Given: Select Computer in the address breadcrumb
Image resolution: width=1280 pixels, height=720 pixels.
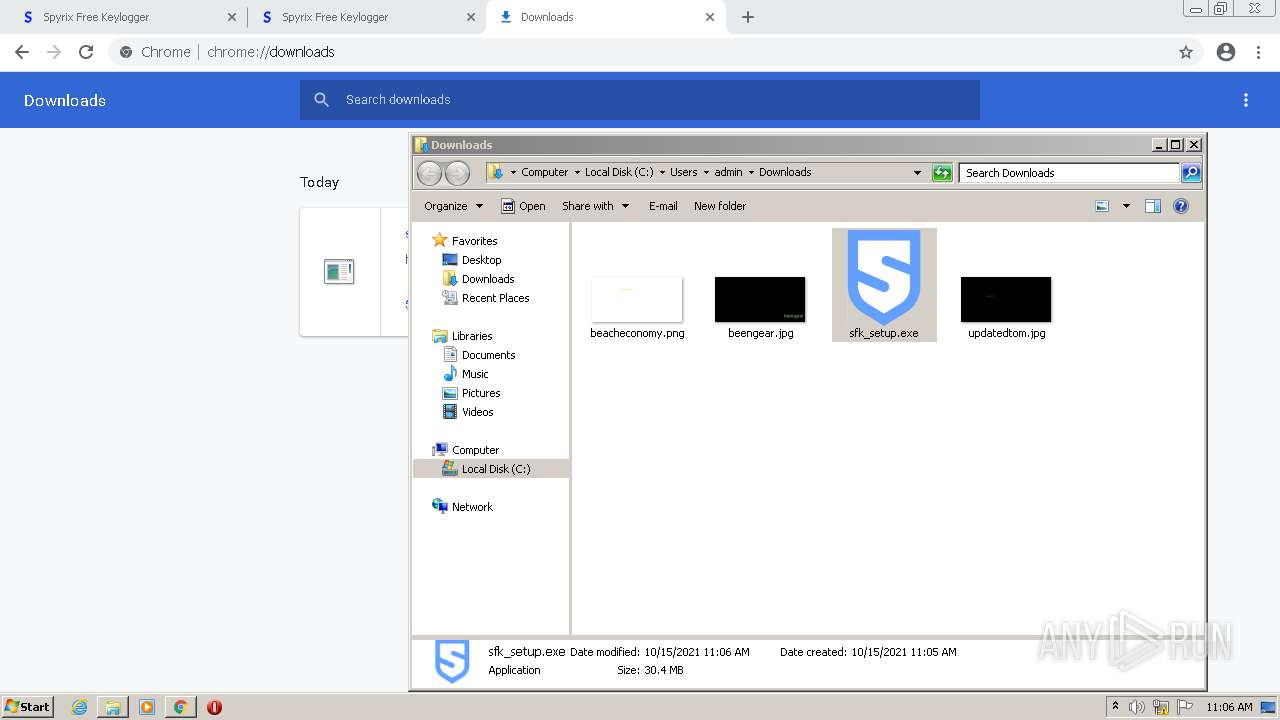Looking at the screenshot, I should point(544,172).
